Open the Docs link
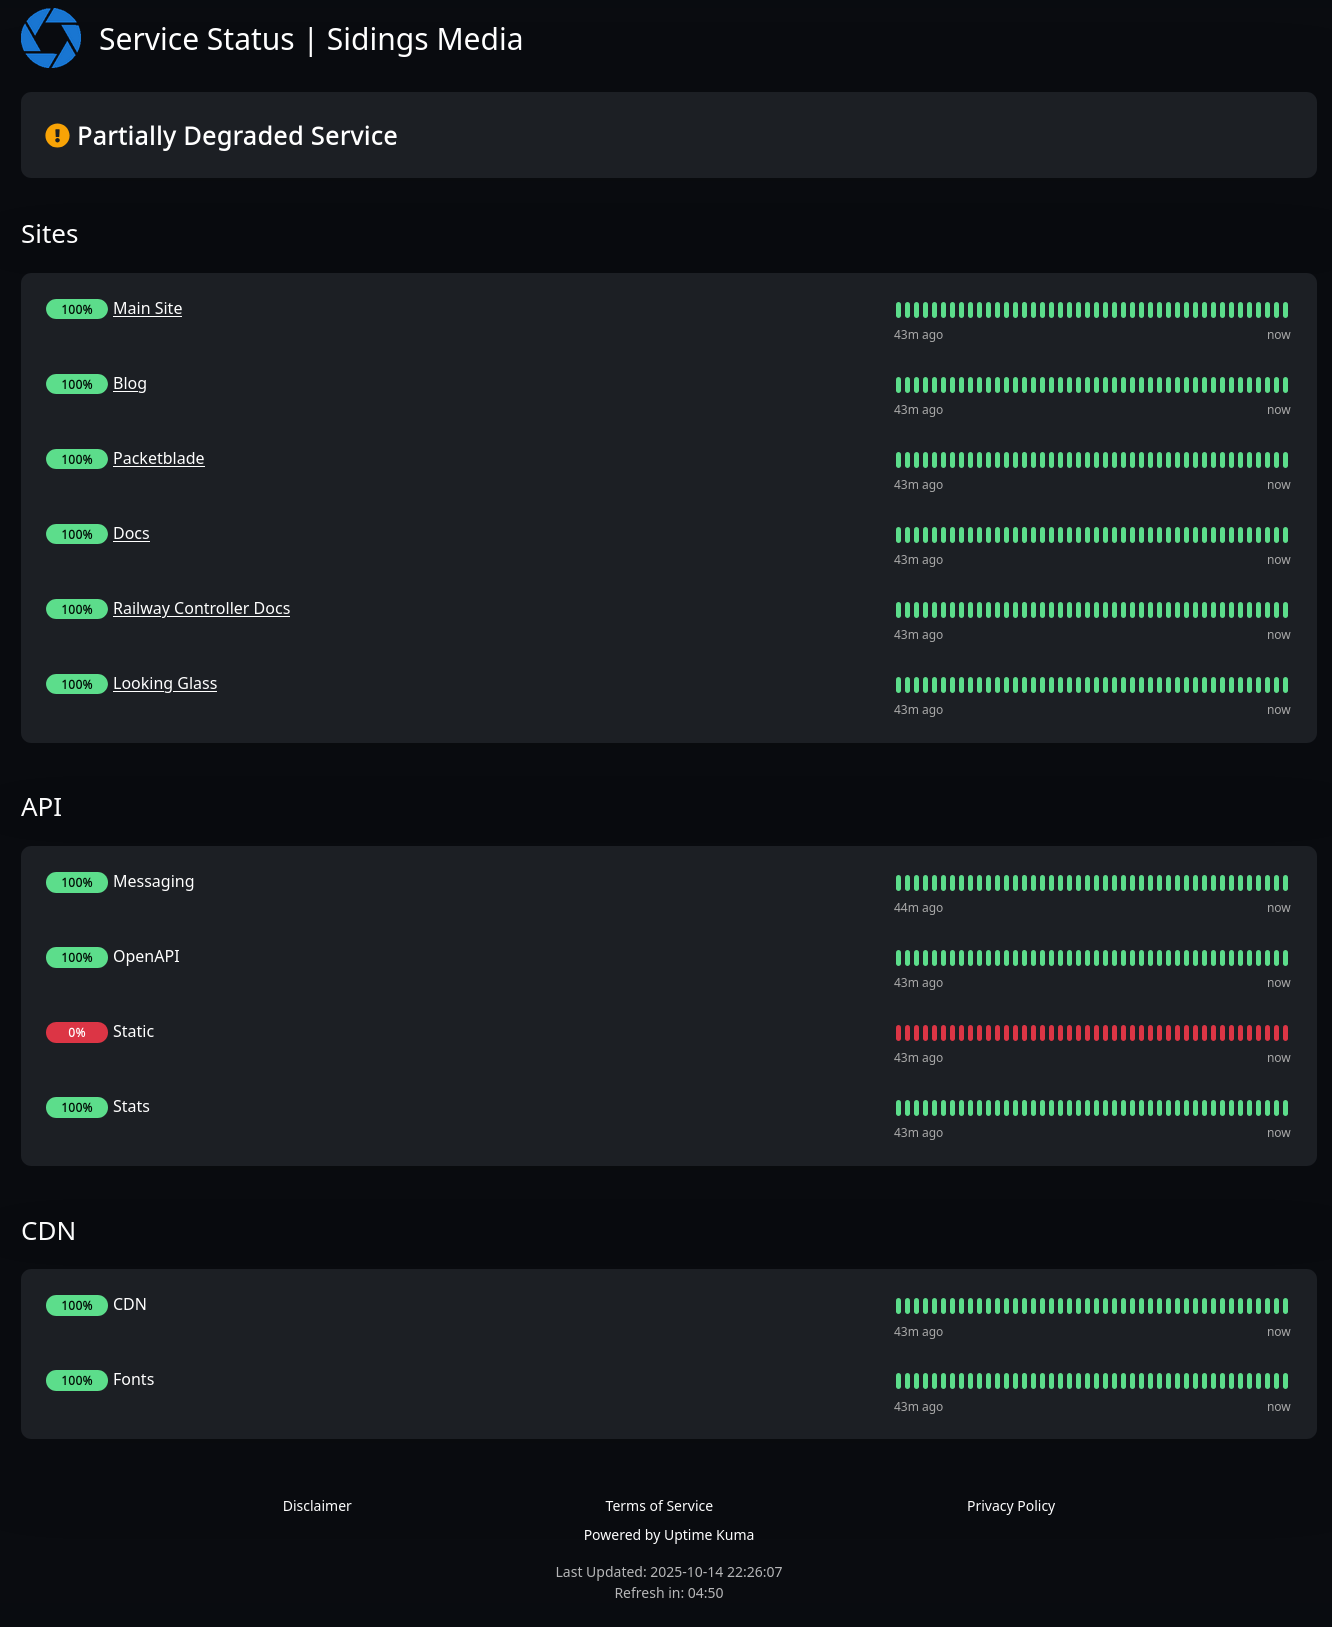Viewport: 1332px width, 1627px height. click(x=131, y=534)
